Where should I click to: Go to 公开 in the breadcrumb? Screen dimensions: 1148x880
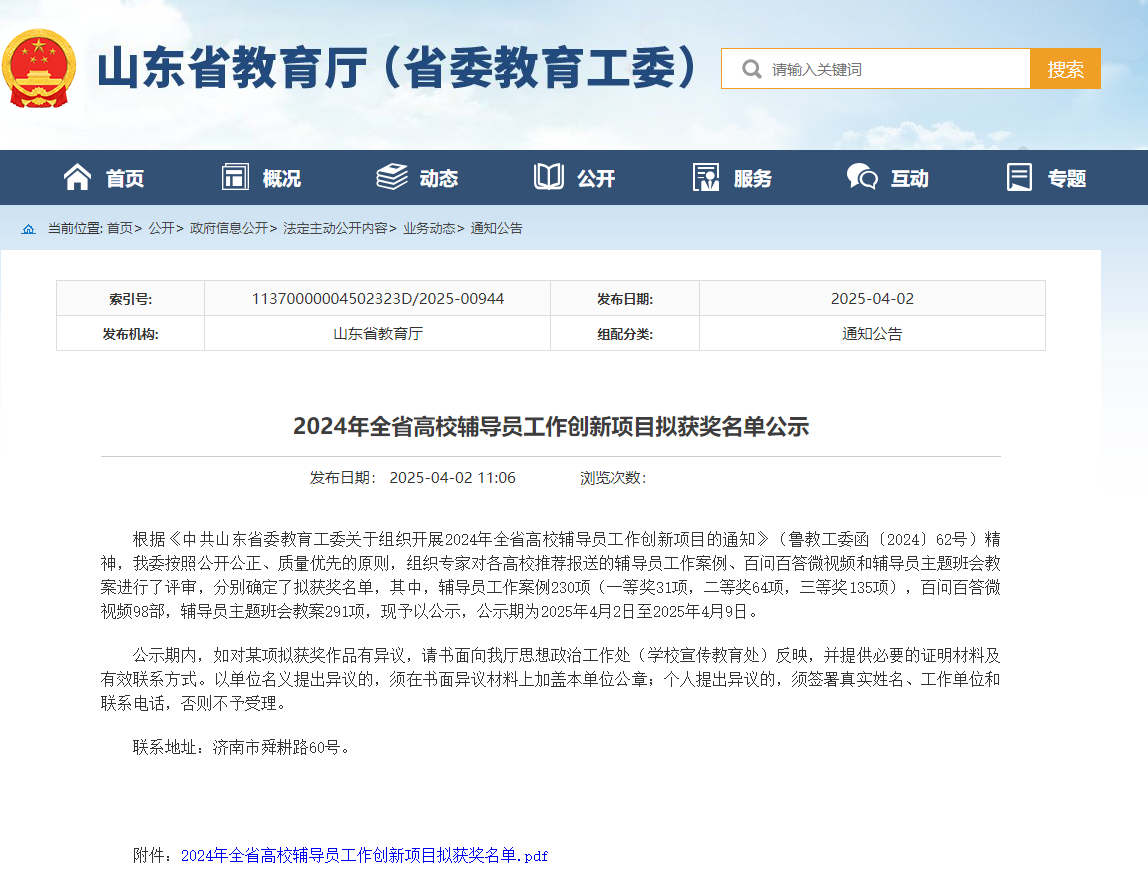click(x=162, y=228)
